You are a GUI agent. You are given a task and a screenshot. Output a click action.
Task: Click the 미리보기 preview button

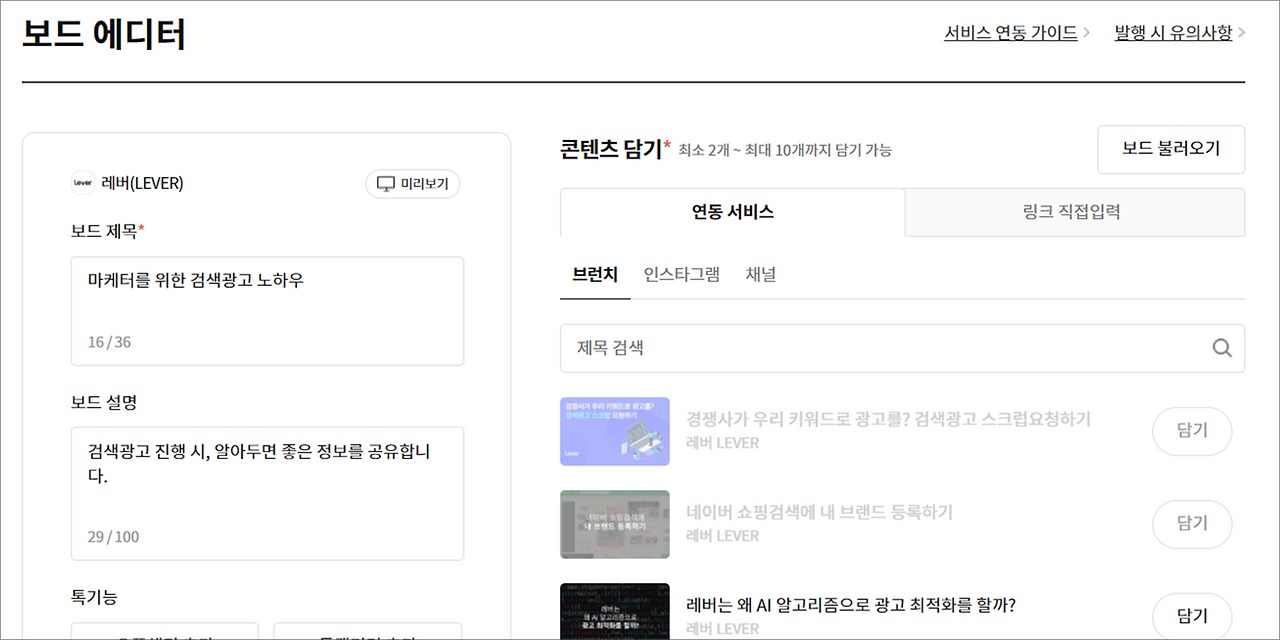412,183
